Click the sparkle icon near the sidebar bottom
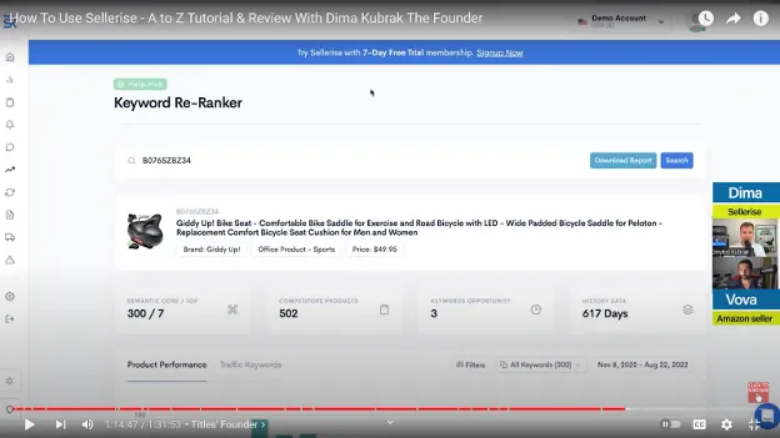Viewport: 780px width, 438px height. (10, 381)
